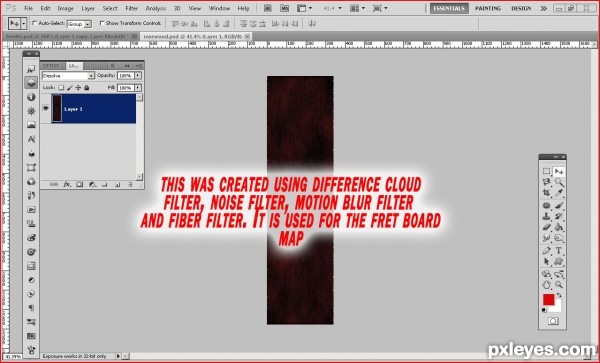This screenshot has height=363, width=600.
Task: Choose the Clone Stamp tool
Action: pyautogui.click(x=546, y=216)
